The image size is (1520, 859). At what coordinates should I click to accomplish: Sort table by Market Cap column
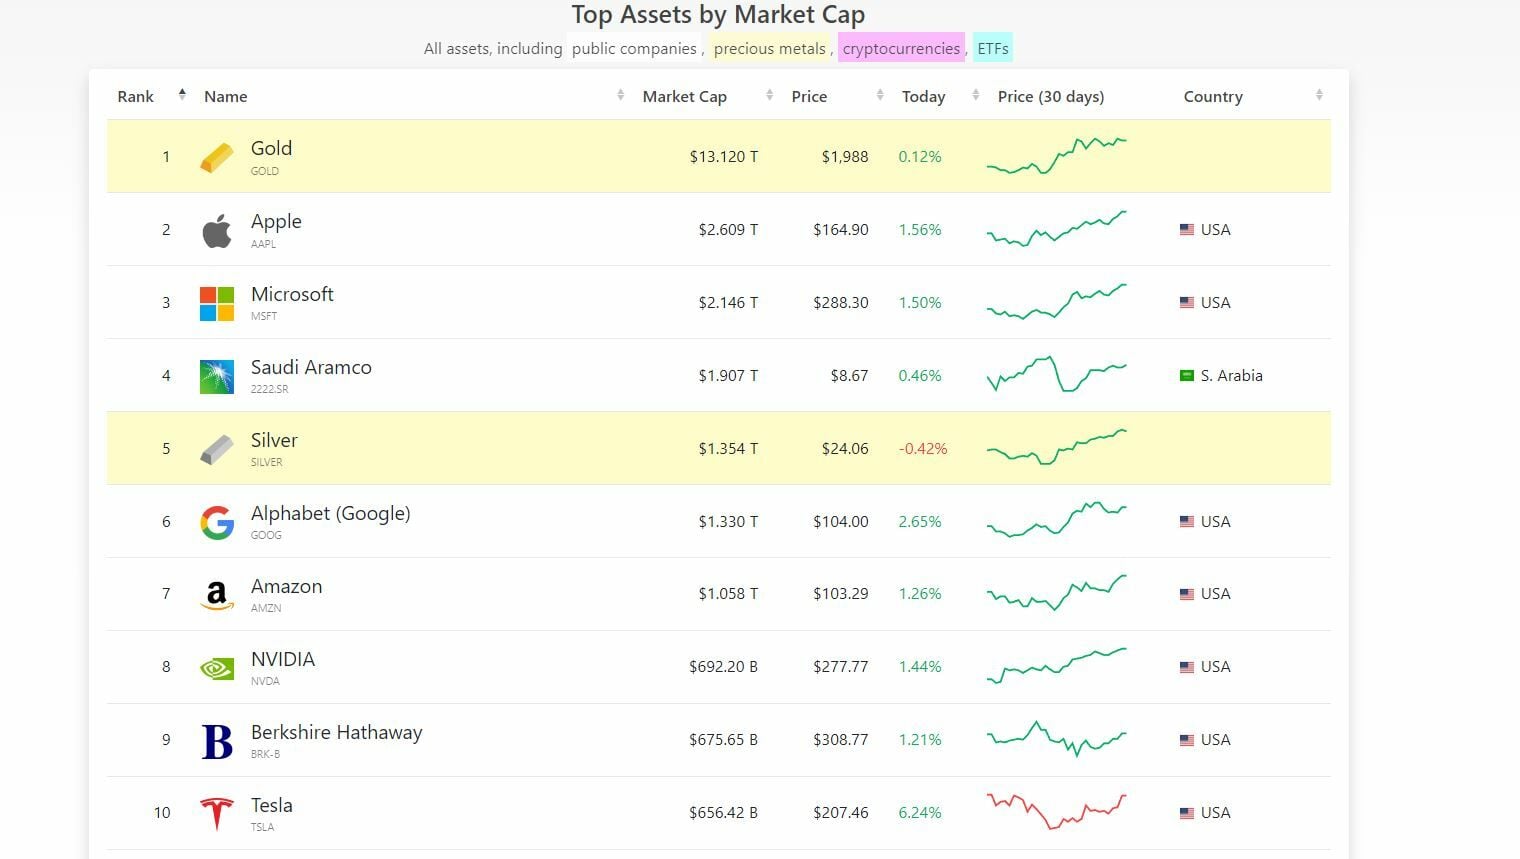click(685, 96)
